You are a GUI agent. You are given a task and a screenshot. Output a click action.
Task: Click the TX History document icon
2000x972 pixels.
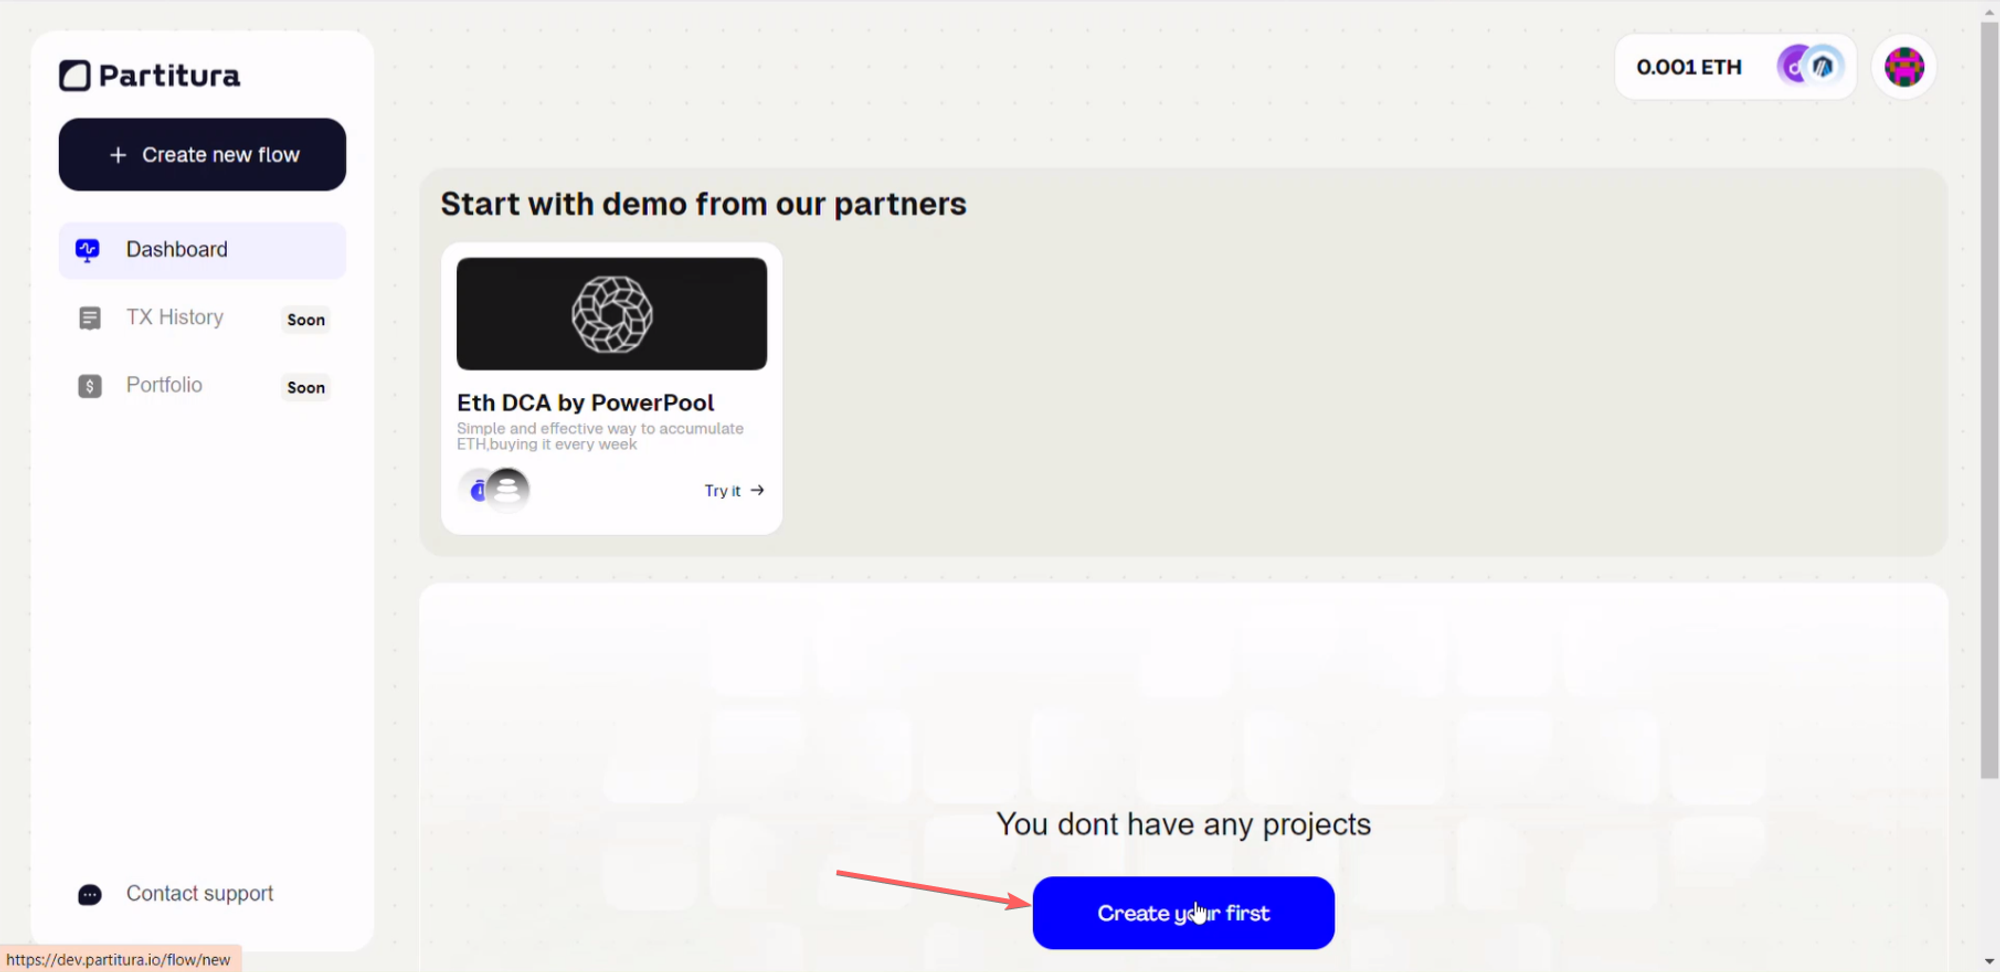click(x=89, y=319)
